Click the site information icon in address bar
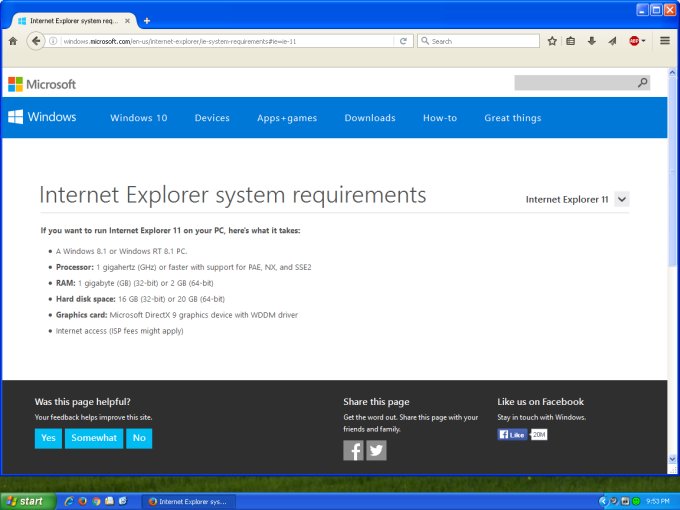 coord(53,41)
